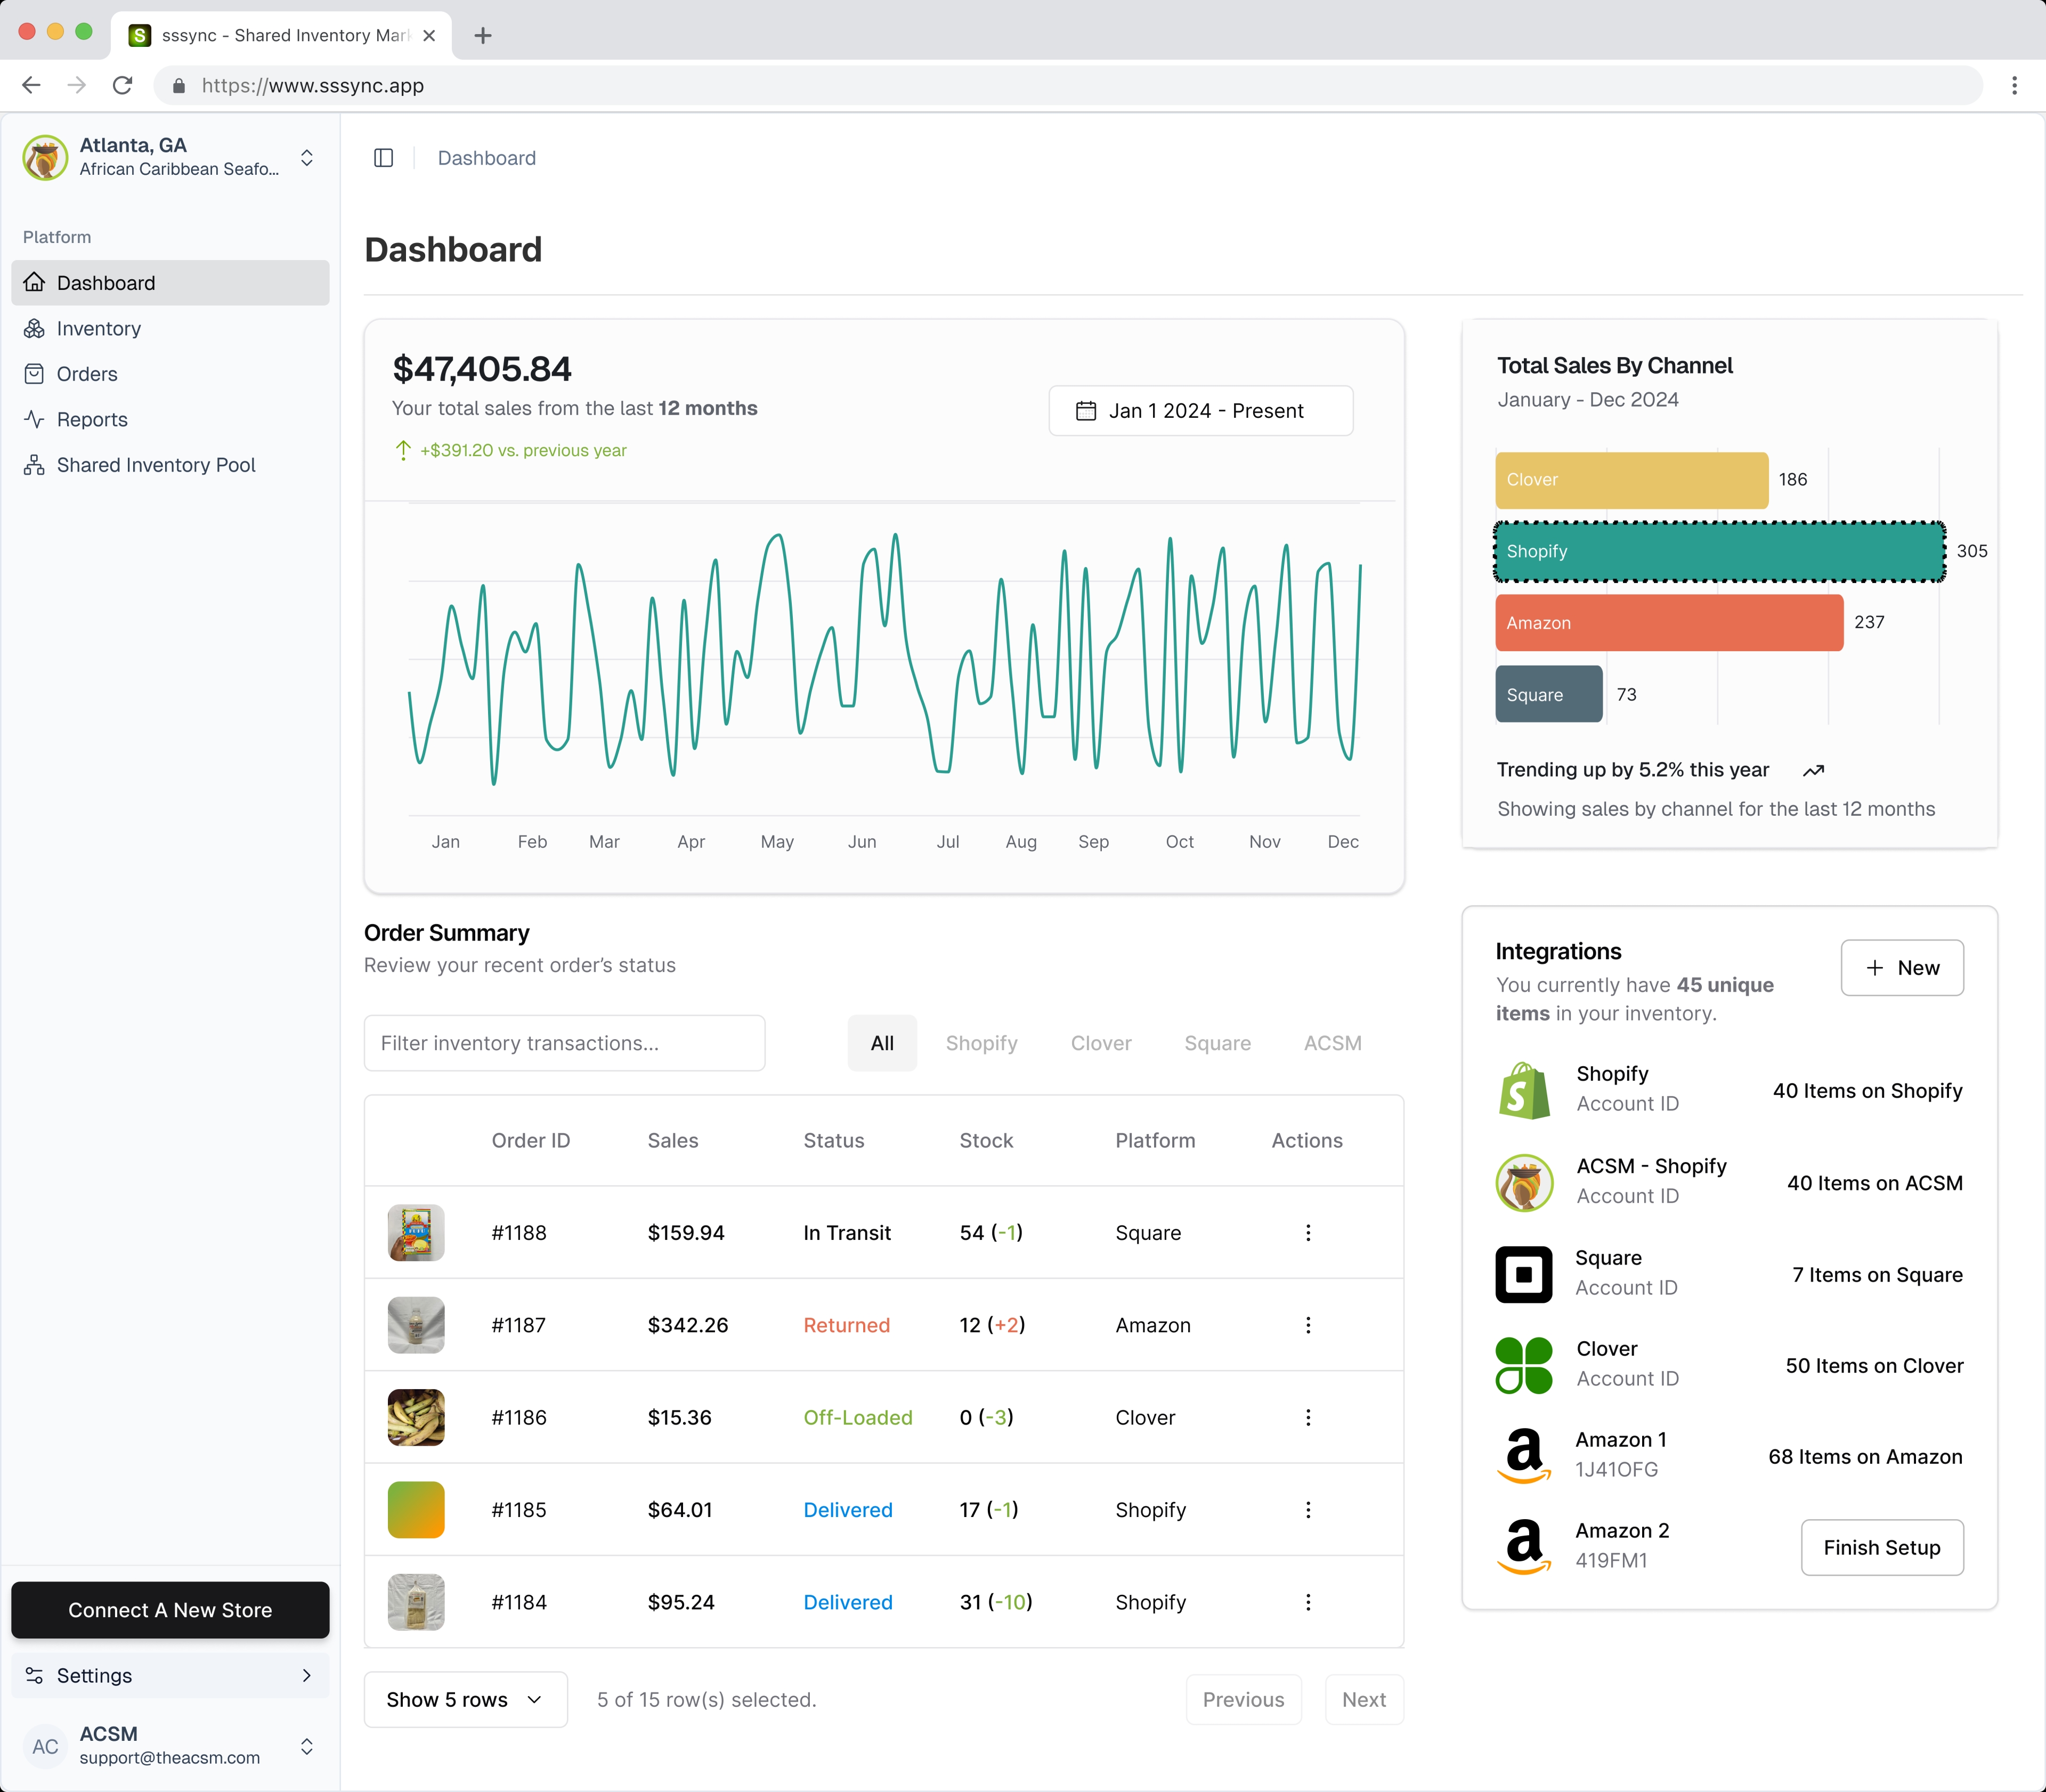Click the ACSM - Shopify integration logo
The height and width of the screenshot is (1792, 2046).
coord(1524,1183)
